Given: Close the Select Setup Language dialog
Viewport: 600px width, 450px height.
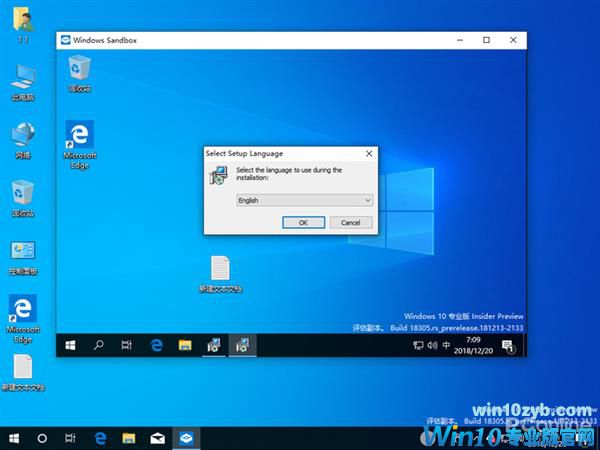Looking at the screenshot, I should [x=369, y=153].
